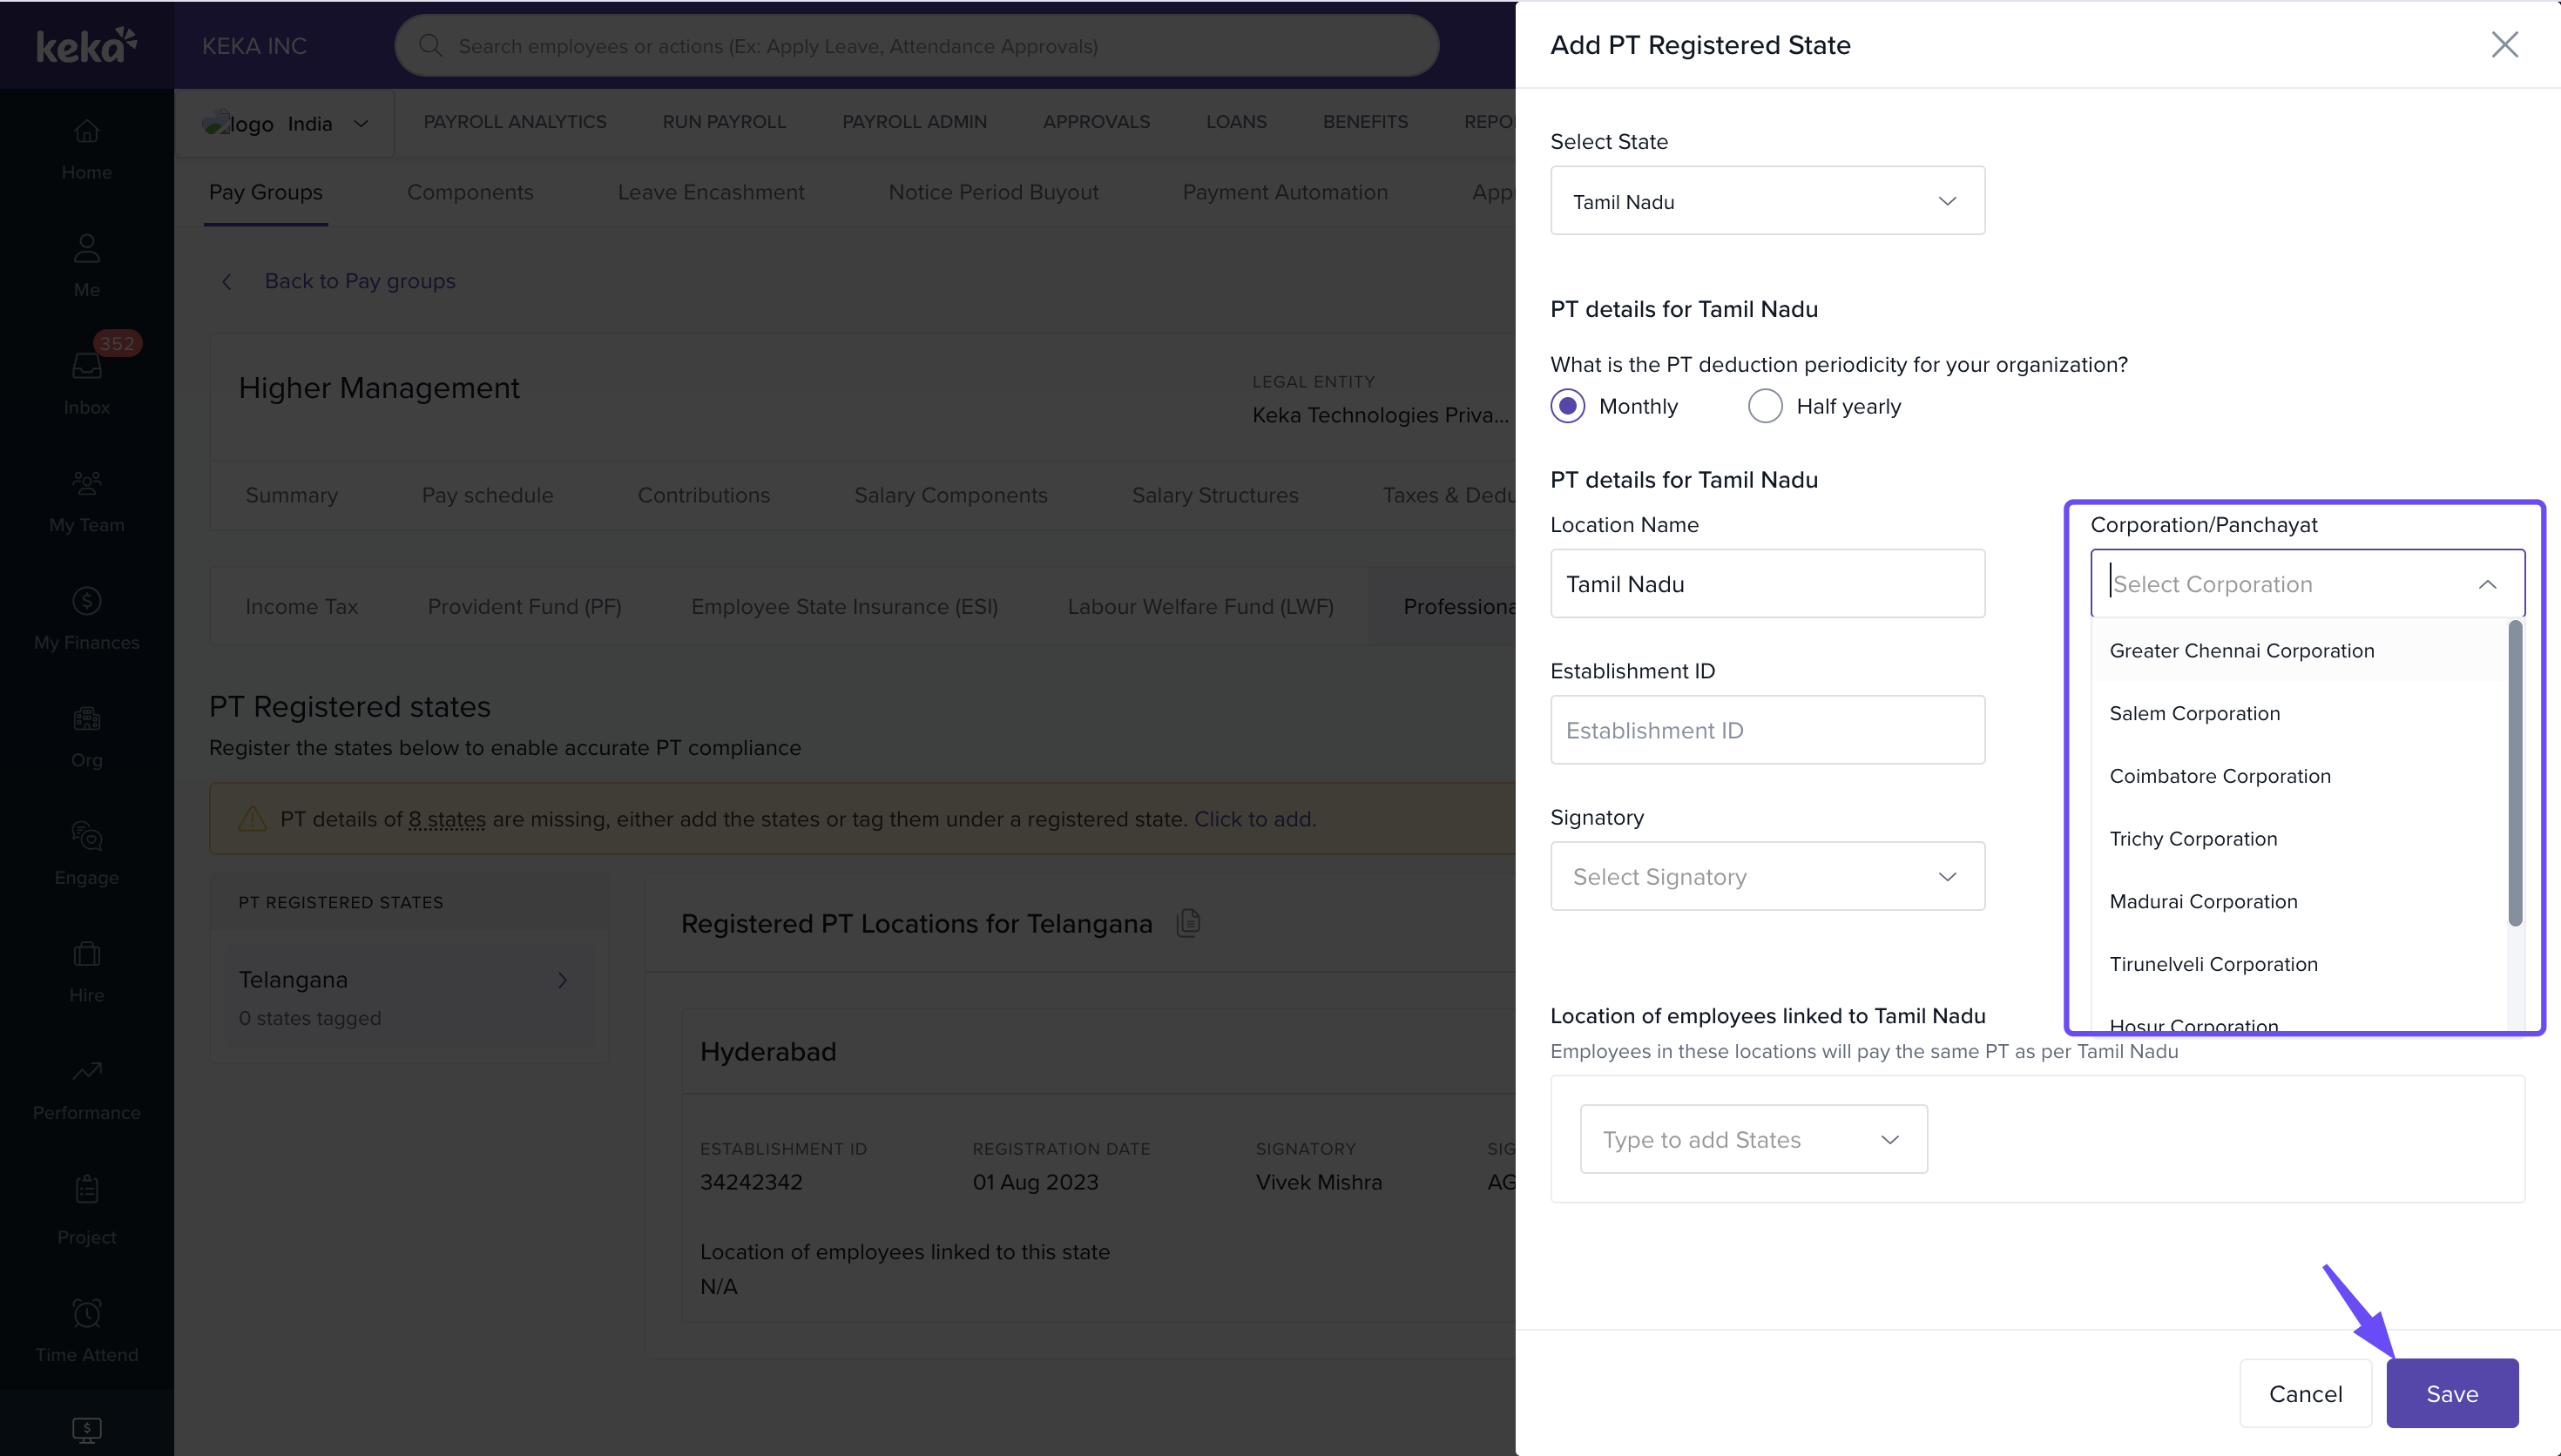Click the search magnifier icon in the top bar
Viewport: 2561px width, 1456px height.
click(430, 46)
